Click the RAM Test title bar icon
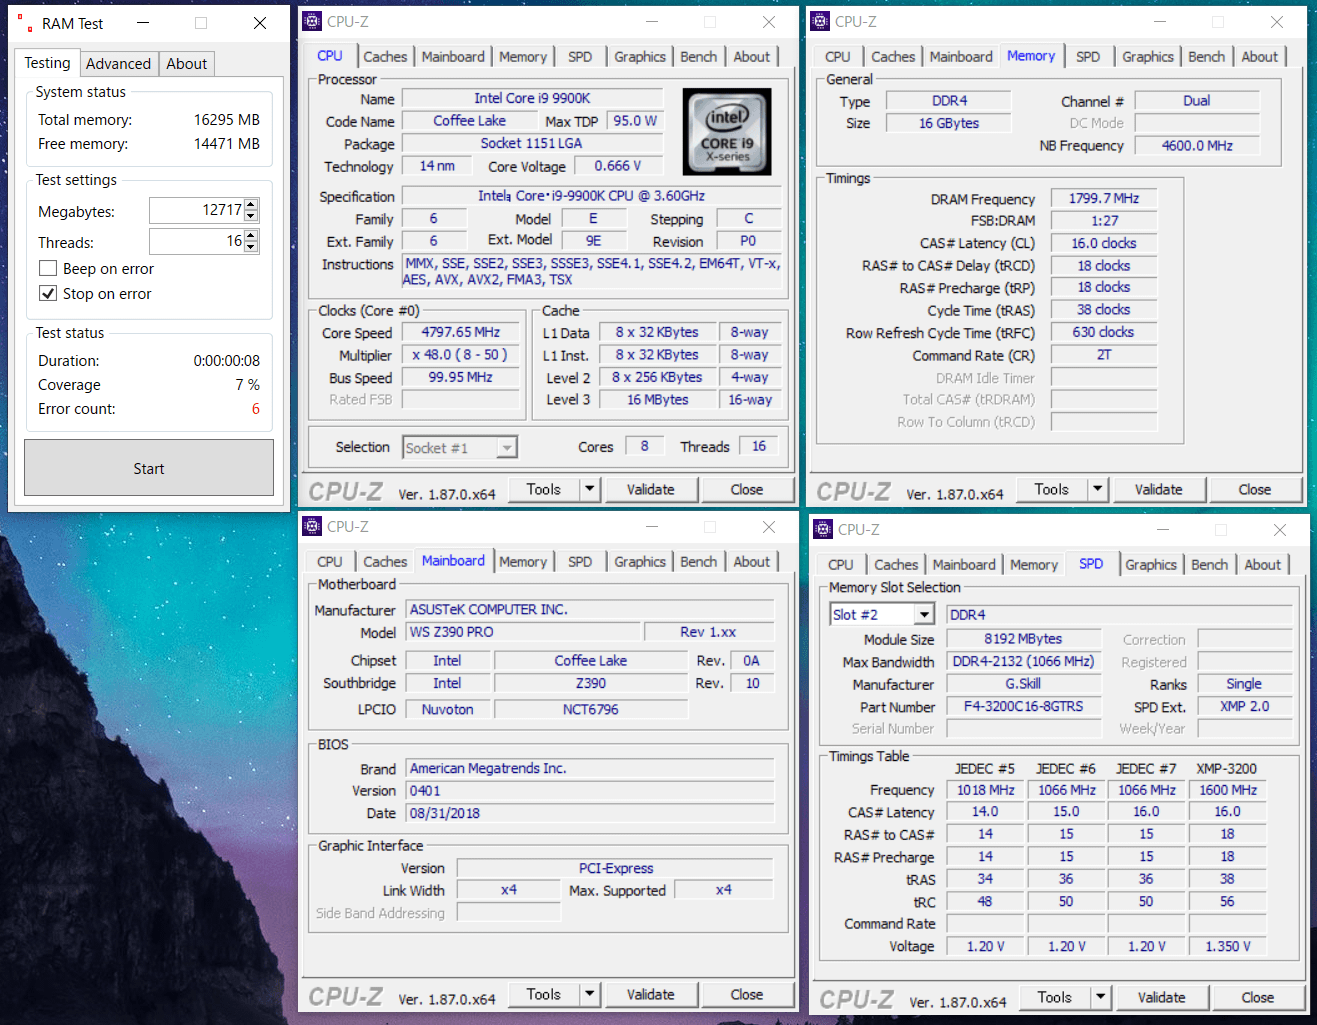The width and height of the screenshot is (1317, 1025). pyautogui.click(x=25, y=23)
